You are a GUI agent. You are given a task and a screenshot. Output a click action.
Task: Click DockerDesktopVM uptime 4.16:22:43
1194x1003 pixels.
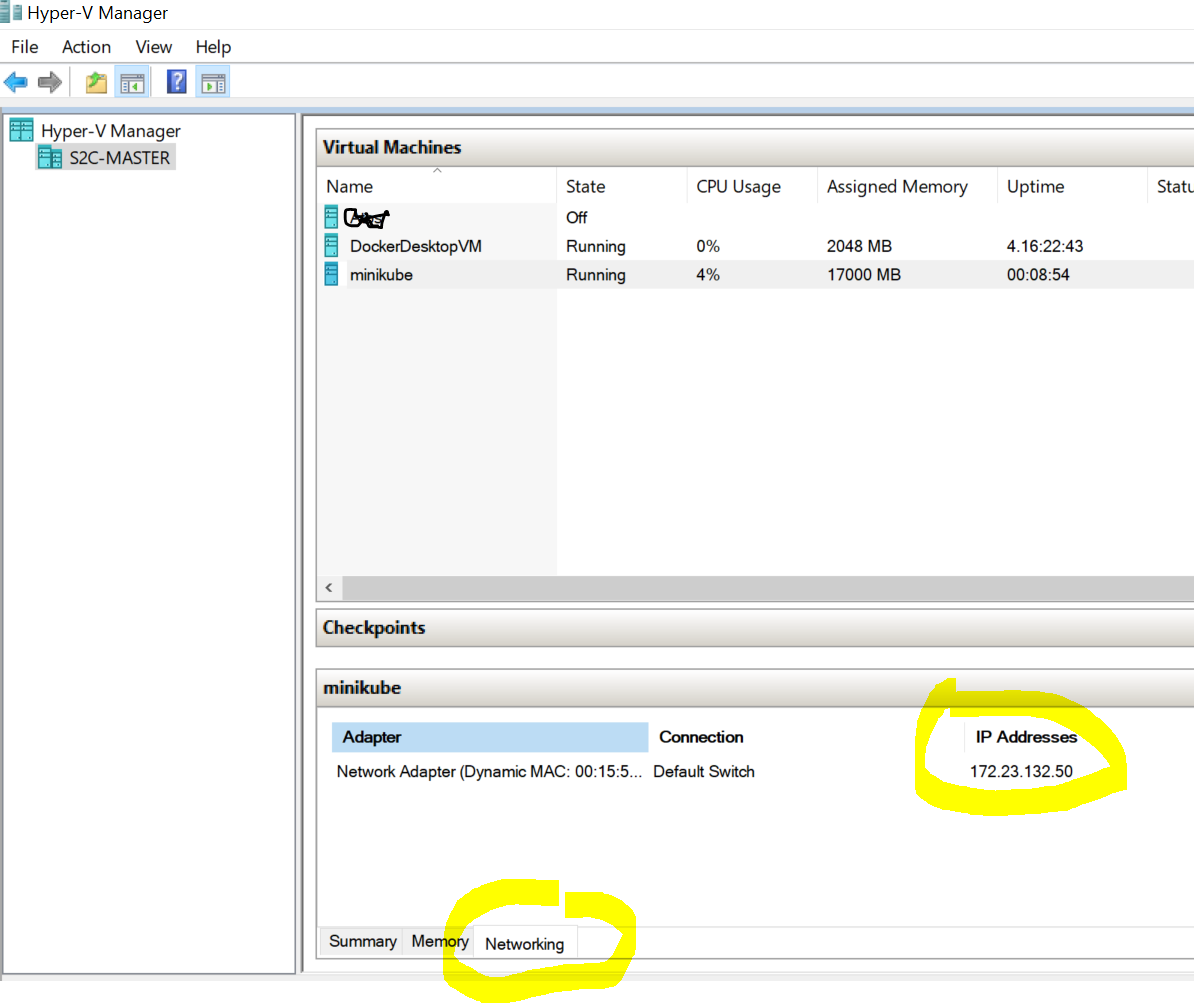coord(1045,246)
